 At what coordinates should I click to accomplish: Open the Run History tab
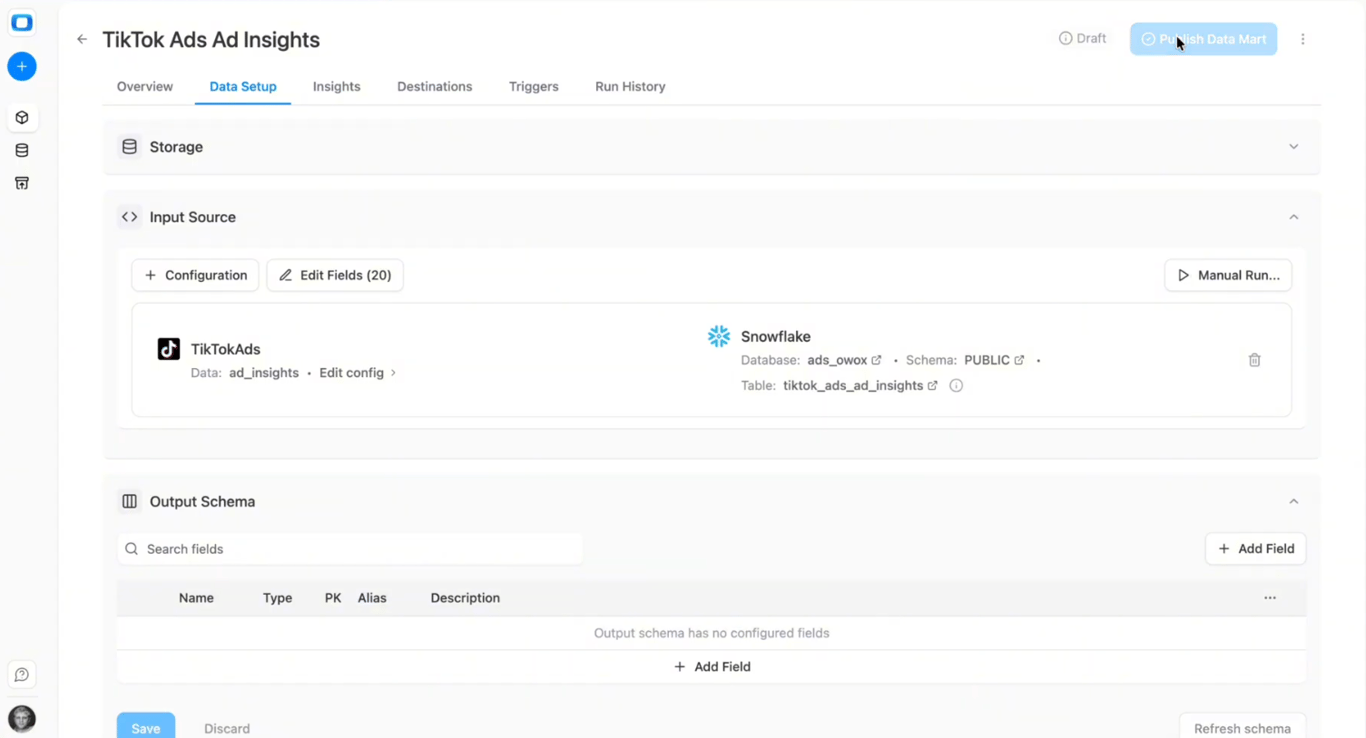point(630,87)
